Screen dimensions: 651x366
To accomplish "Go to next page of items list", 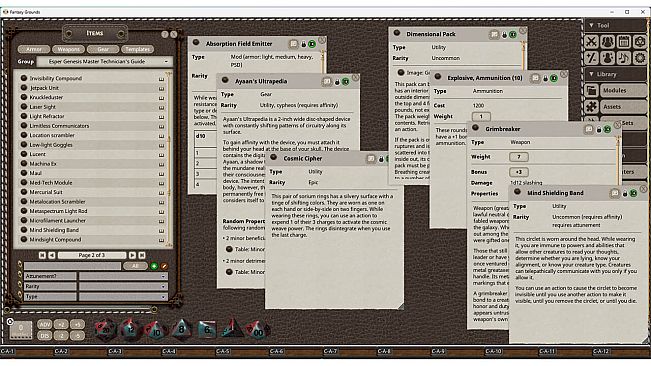I will pos(132,255).
